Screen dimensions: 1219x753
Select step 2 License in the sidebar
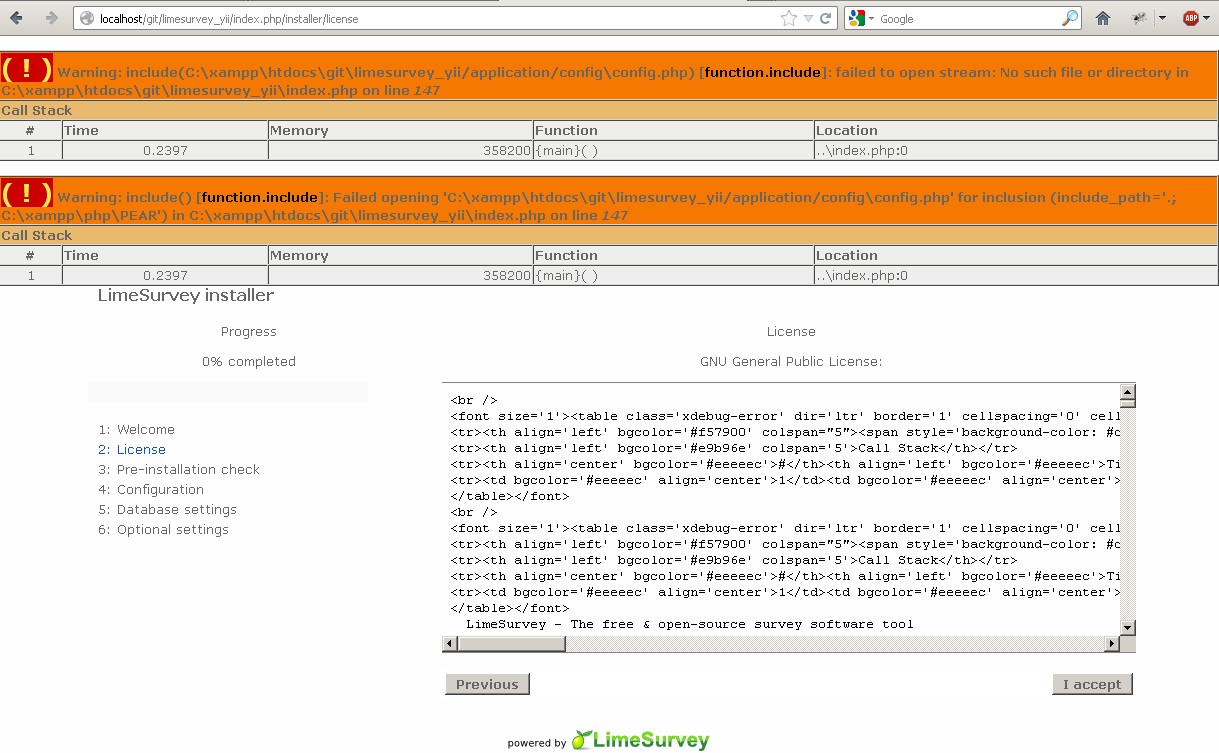click(x=141, y=450)
